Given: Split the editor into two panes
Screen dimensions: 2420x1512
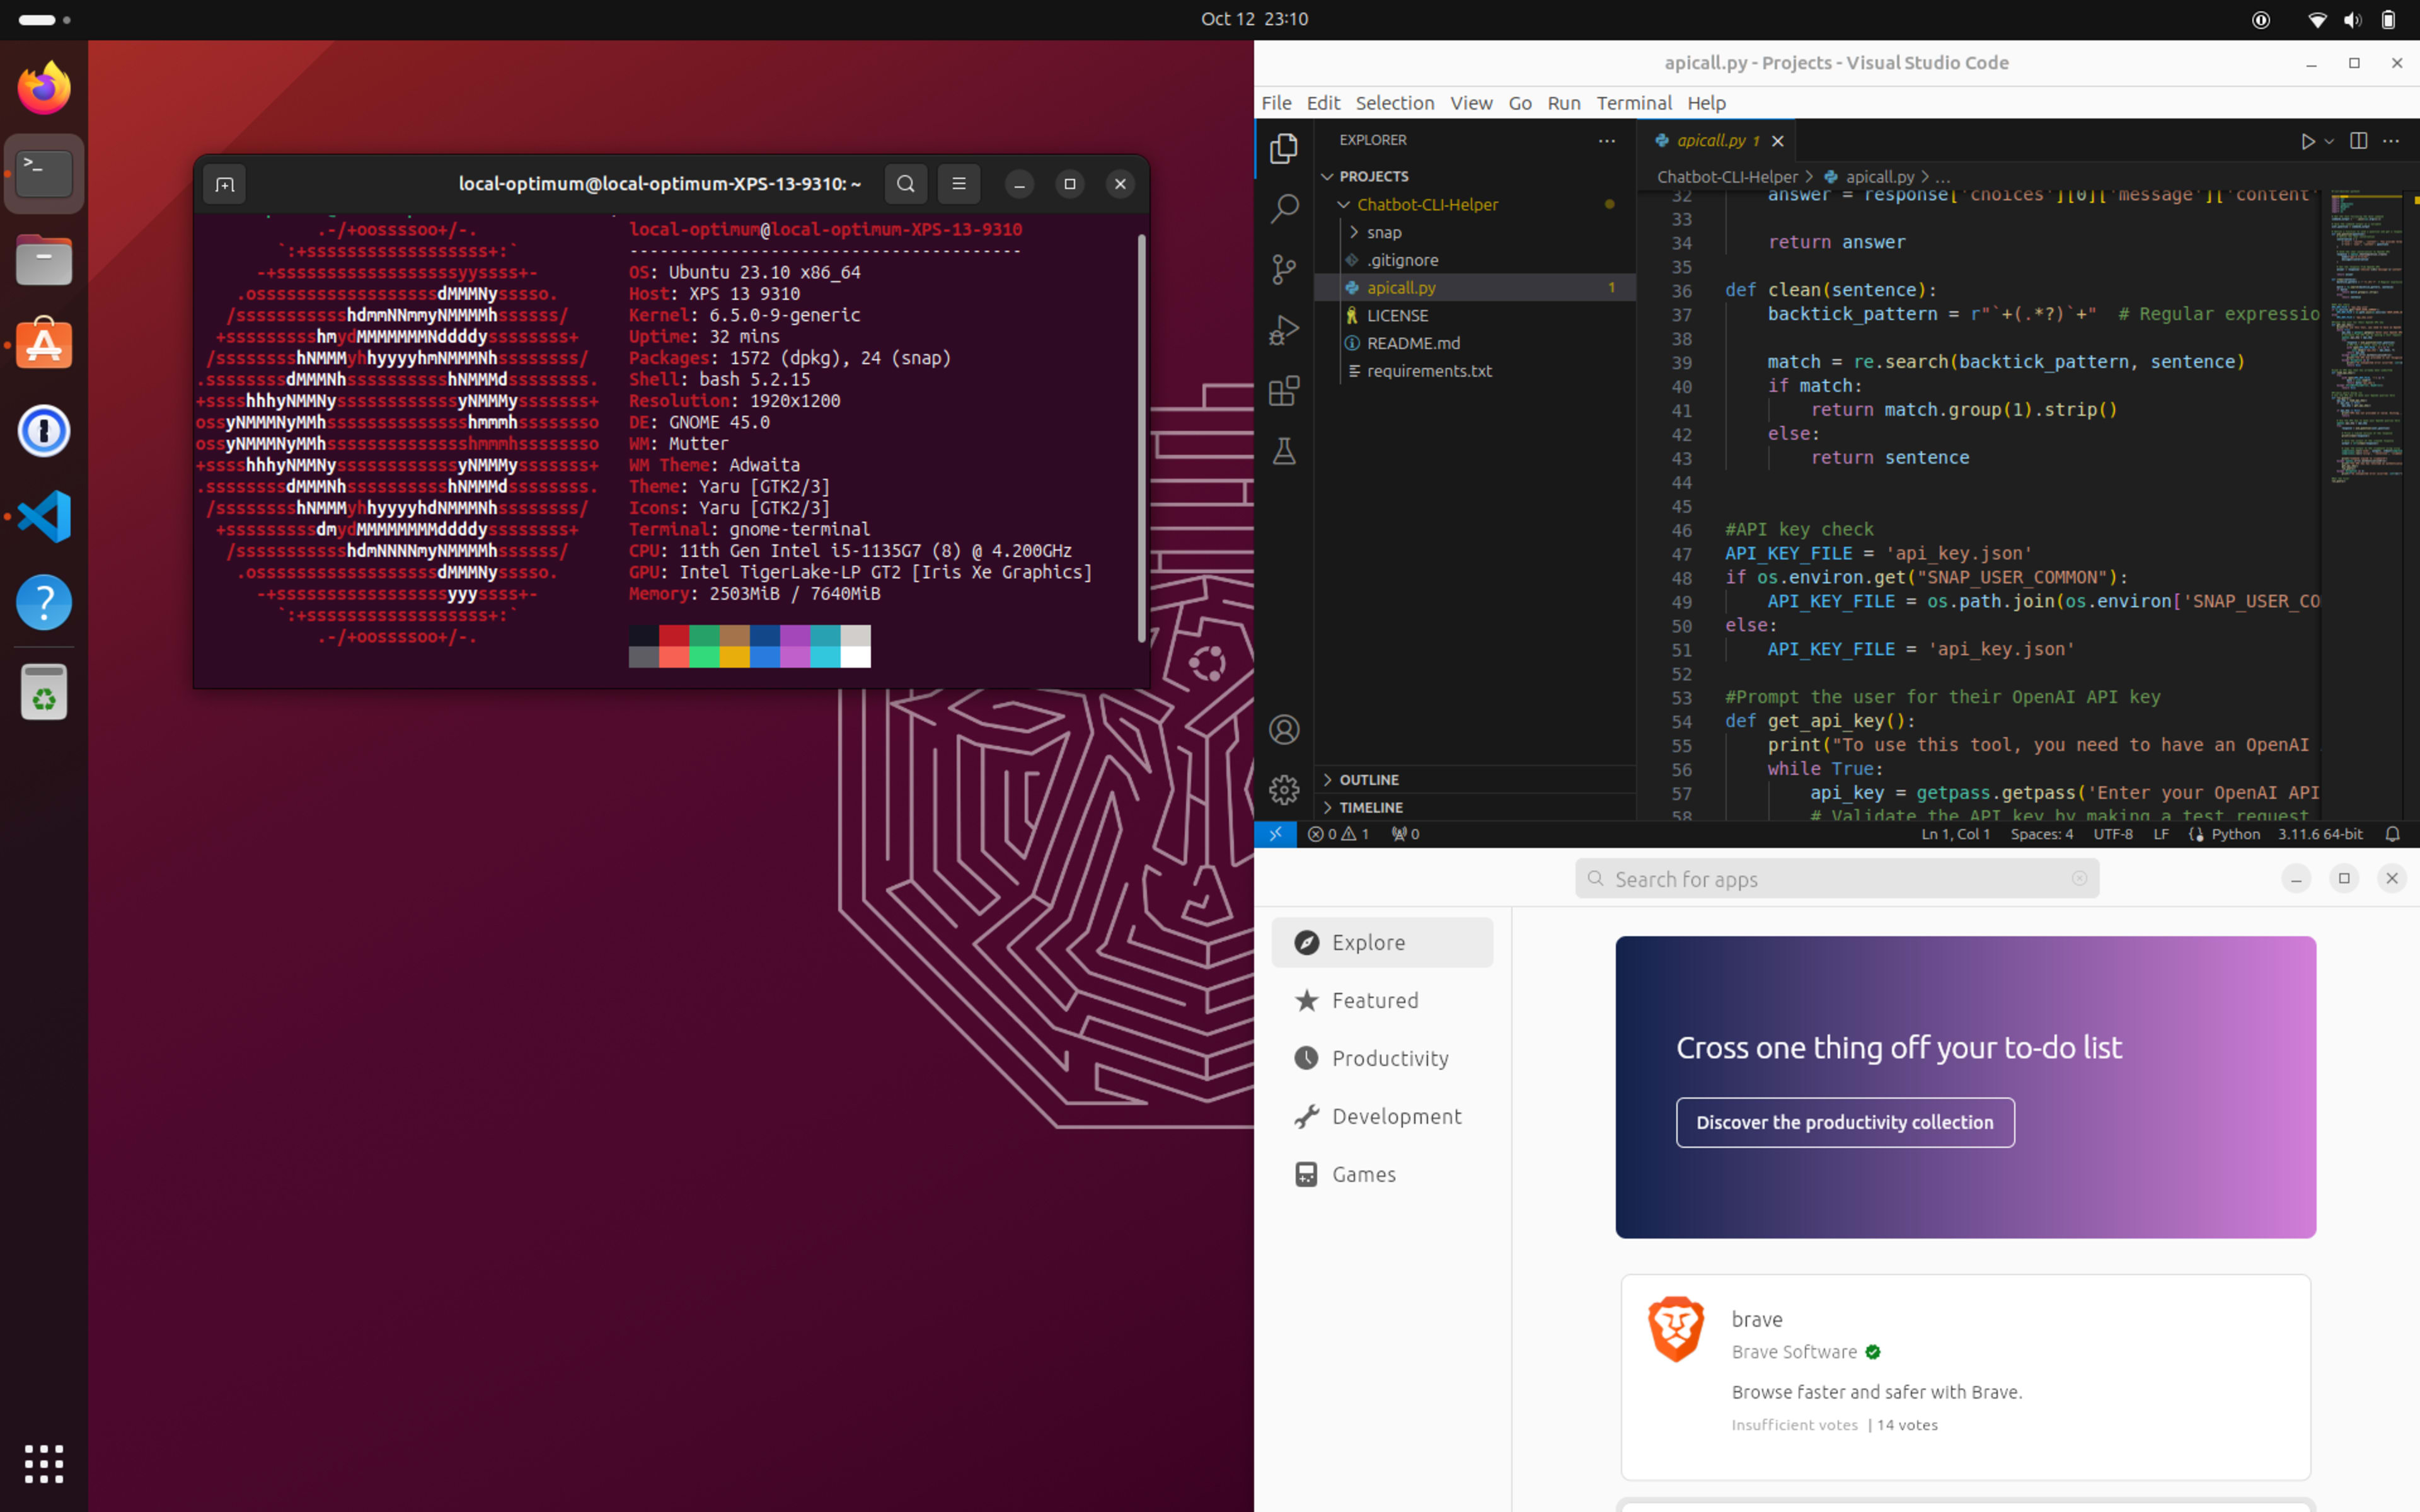Looking at the screenshot, I should point(2358,141).
